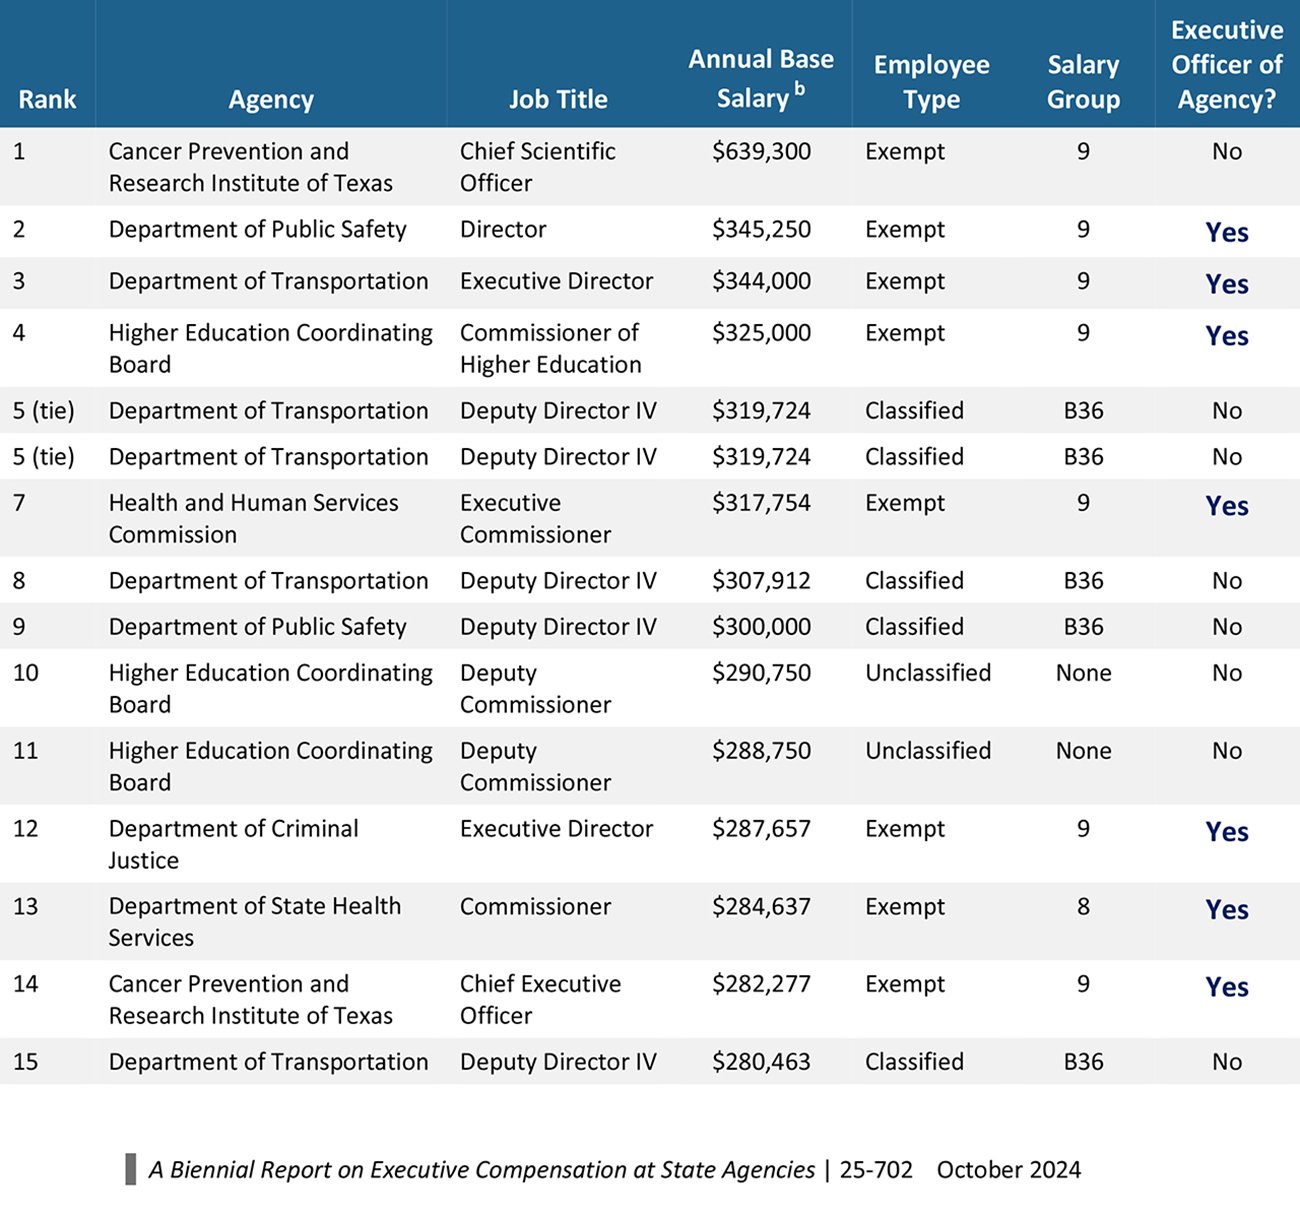
Task: Select the Department of Criminal Justice cell
Action: pos(233,844)
